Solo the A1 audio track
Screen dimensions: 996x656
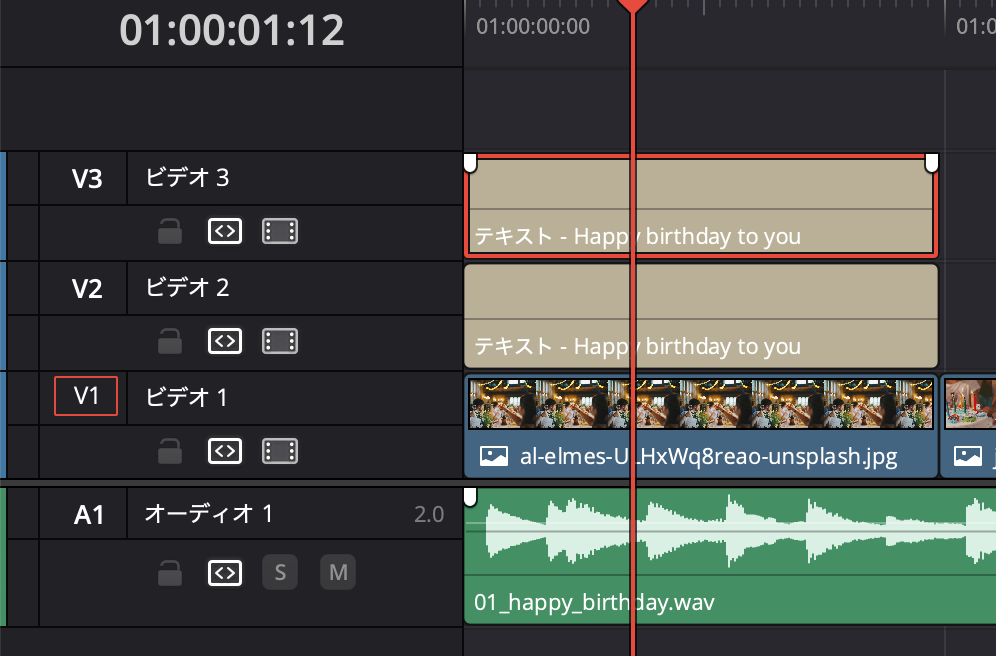tap(280, 573)
